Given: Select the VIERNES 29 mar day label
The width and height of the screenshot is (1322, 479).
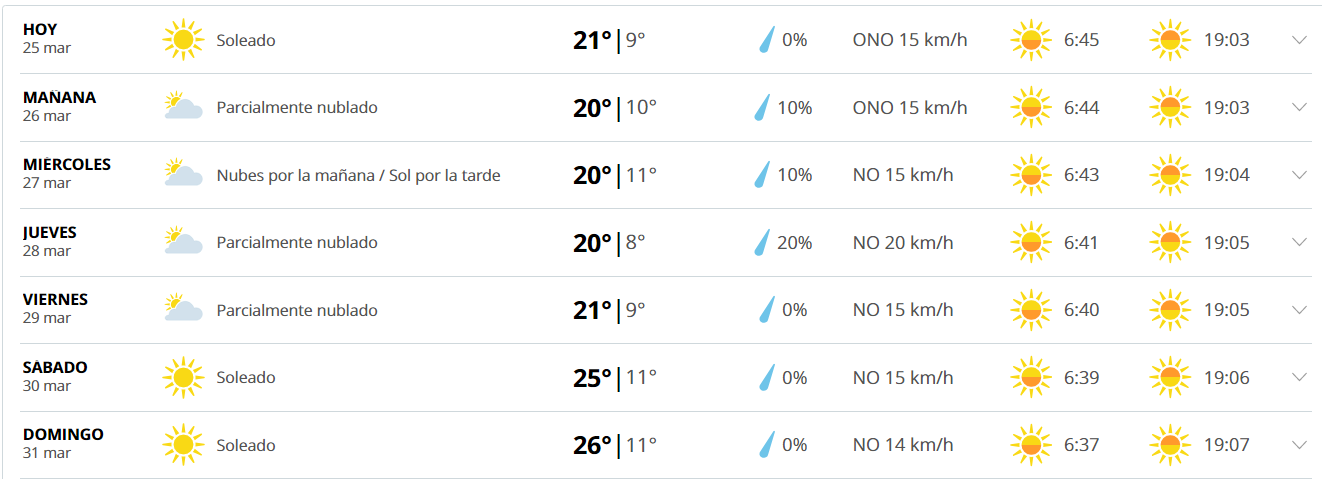Looking at the screenshot, I should click(55, 308).
